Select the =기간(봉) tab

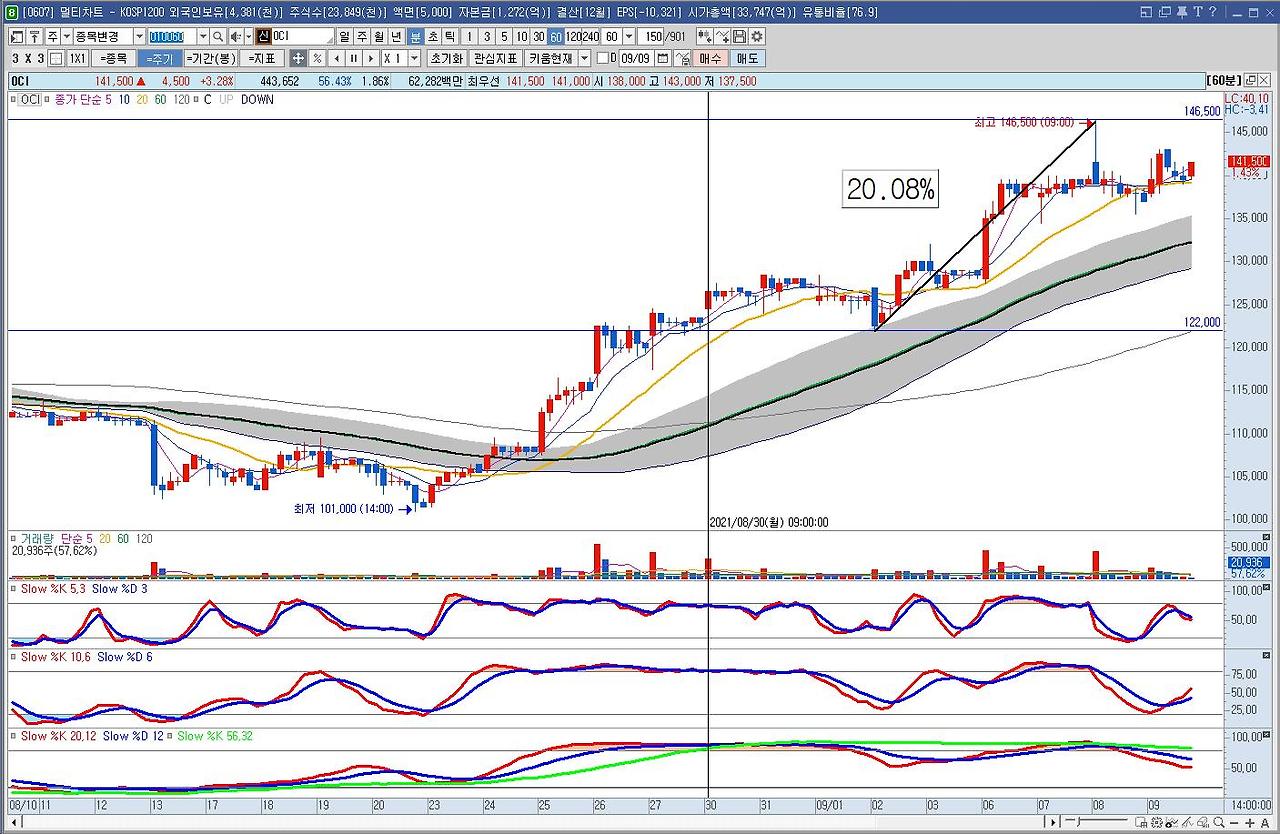tap(210, 59)
